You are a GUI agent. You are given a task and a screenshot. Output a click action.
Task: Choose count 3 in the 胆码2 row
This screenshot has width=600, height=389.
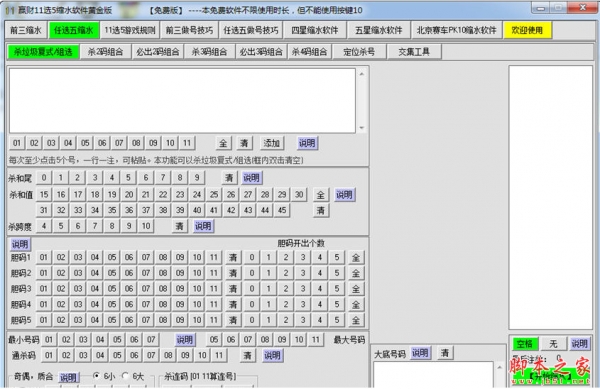point(303,273)
